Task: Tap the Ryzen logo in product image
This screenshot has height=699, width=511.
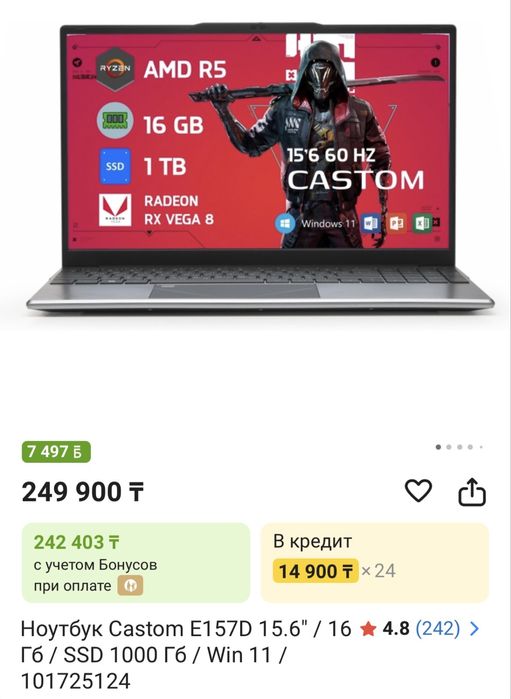Action: coord(115,69)
